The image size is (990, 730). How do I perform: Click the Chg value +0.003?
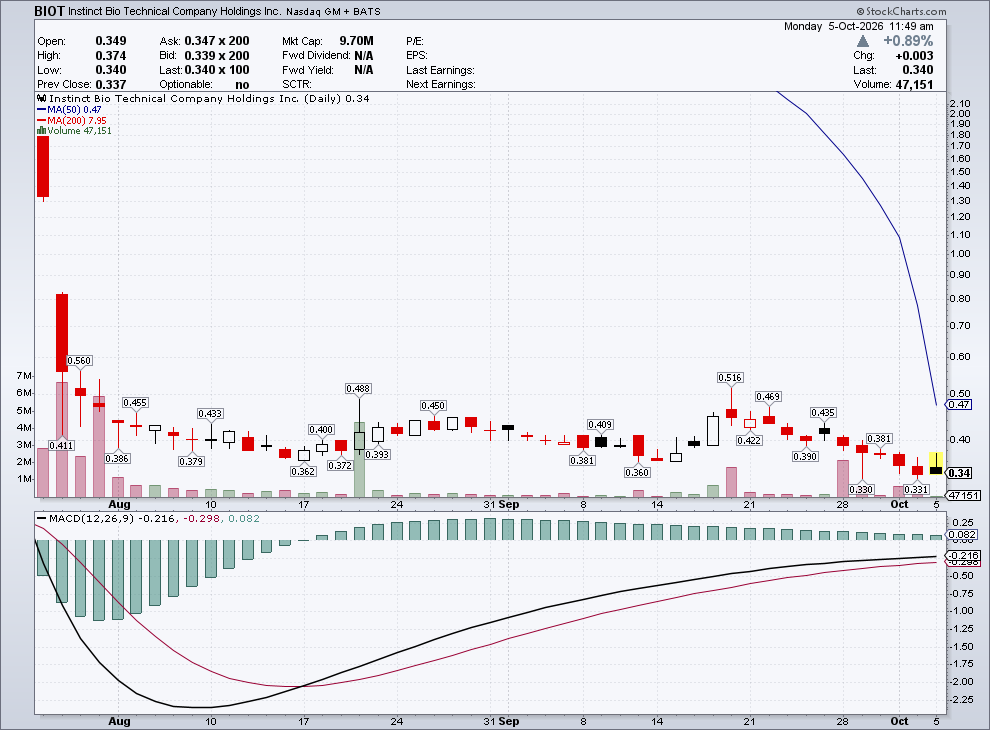tap(914, 56)
